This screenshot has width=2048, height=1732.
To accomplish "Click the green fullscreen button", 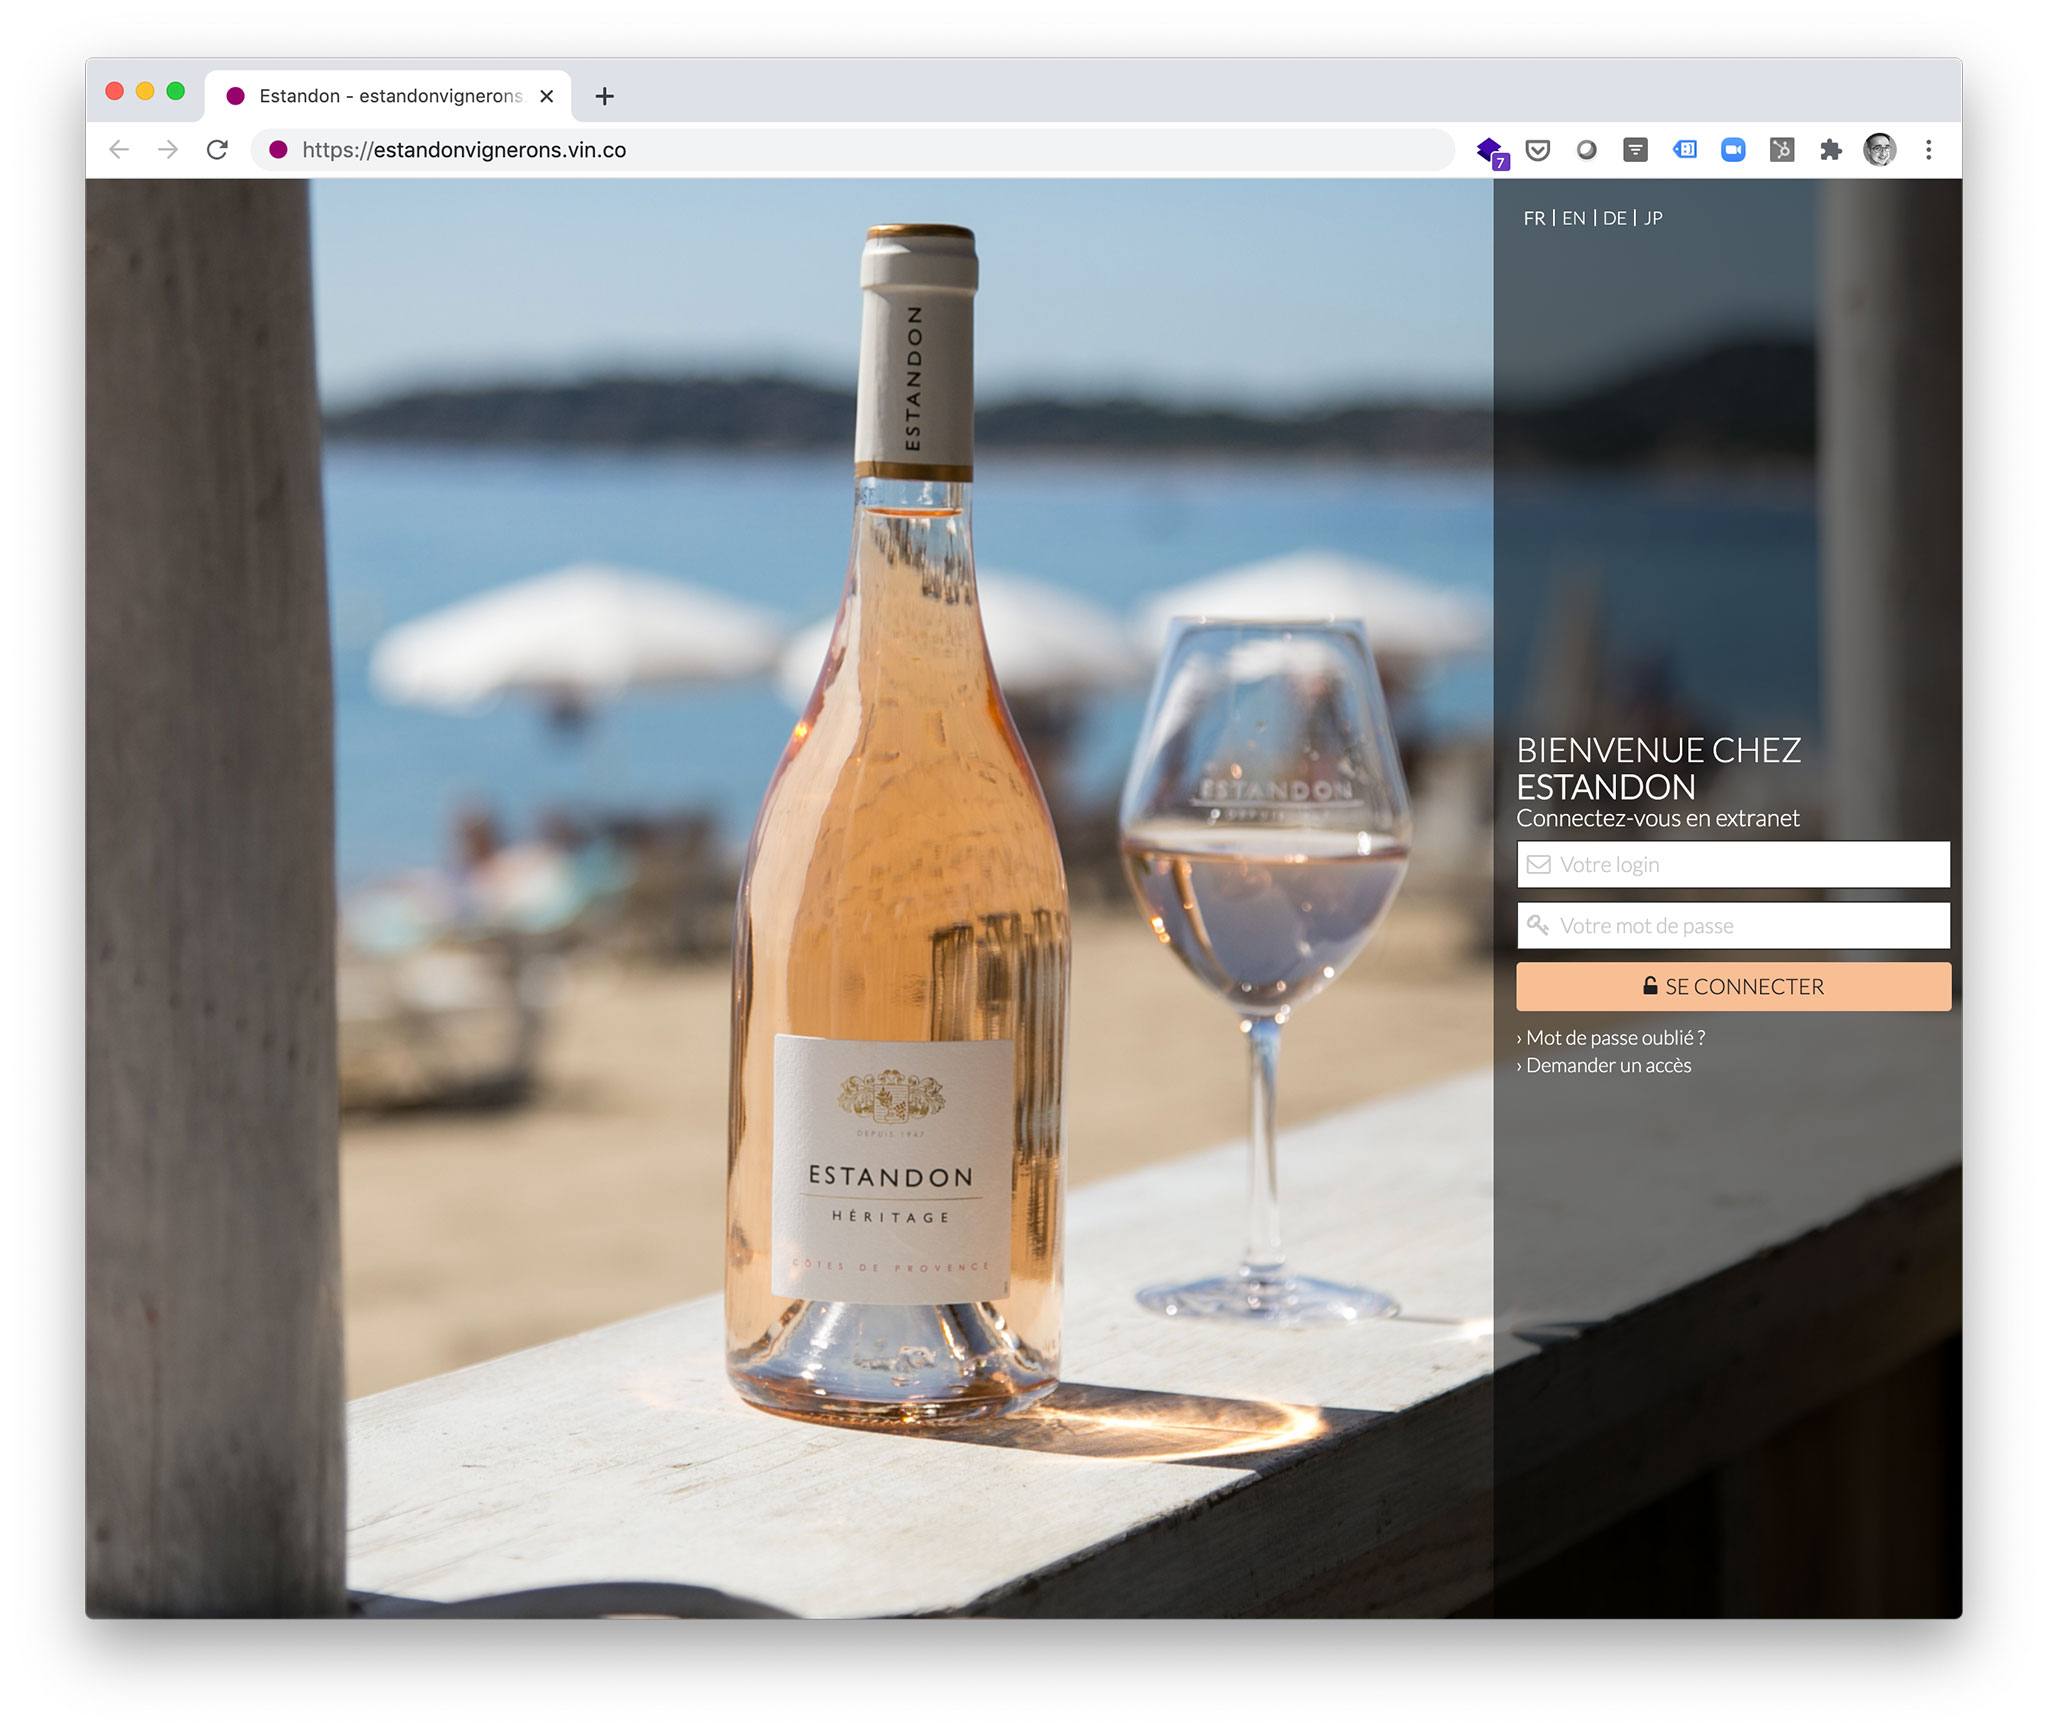I will tap(176, 91).
